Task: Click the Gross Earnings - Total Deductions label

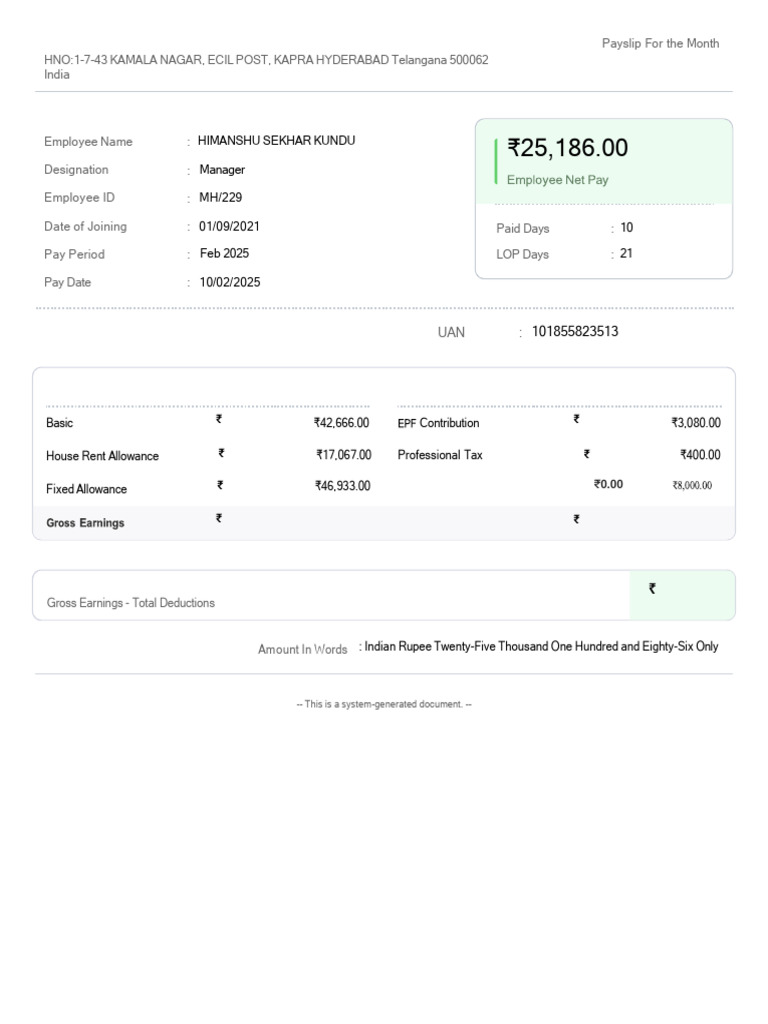Action: tap(131, 603)
